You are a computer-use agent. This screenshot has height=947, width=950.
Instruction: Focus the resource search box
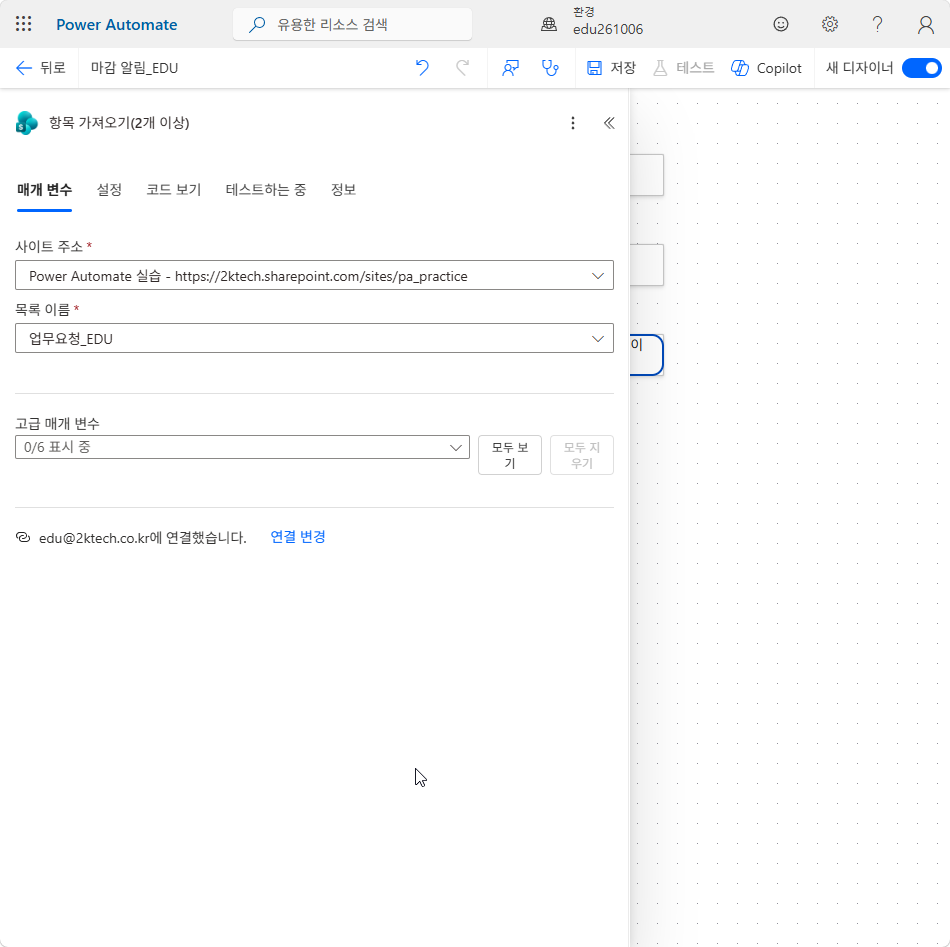coord(352,24)
